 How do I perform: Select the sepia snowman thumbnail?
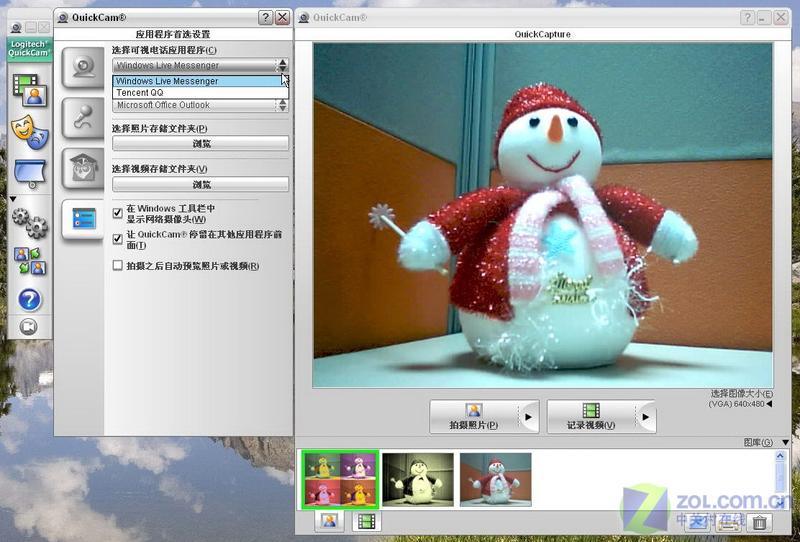click(418, 480)
